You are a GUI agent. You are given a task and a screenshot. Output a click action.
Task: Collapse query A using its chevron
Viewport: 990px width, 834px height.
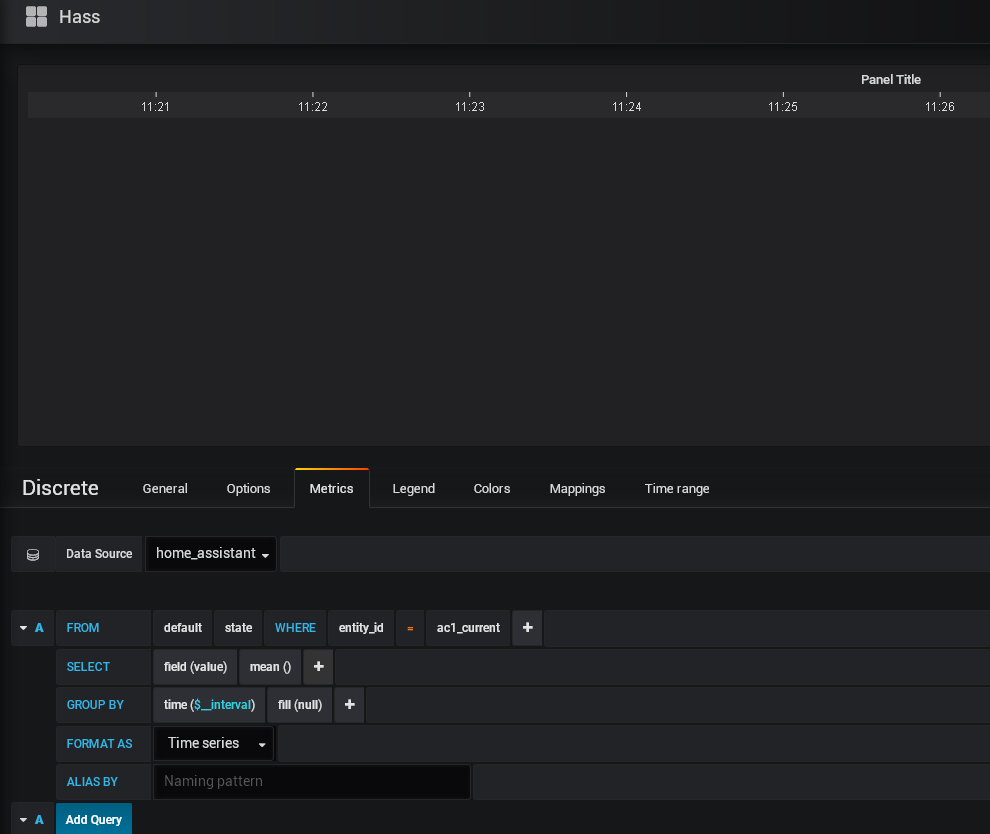tap(22, 628)
